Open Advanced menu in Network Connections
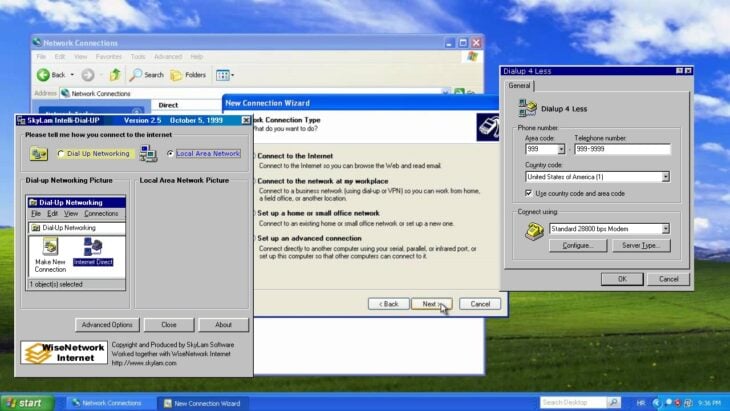 (x=168, y=56)
